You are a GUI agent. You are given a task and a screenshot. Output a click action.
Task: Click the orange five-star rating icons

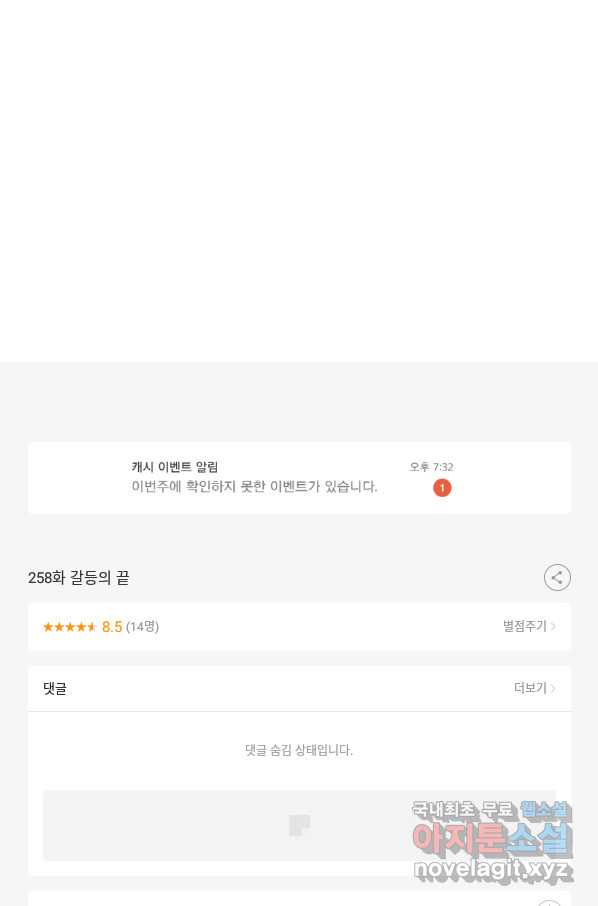(x=69, y=627)
